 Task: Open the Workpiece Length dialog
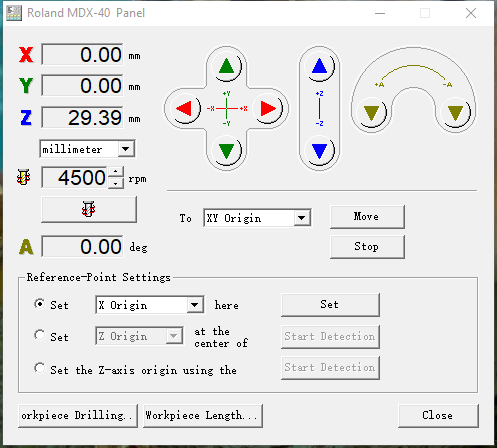[x=203, y=416]
